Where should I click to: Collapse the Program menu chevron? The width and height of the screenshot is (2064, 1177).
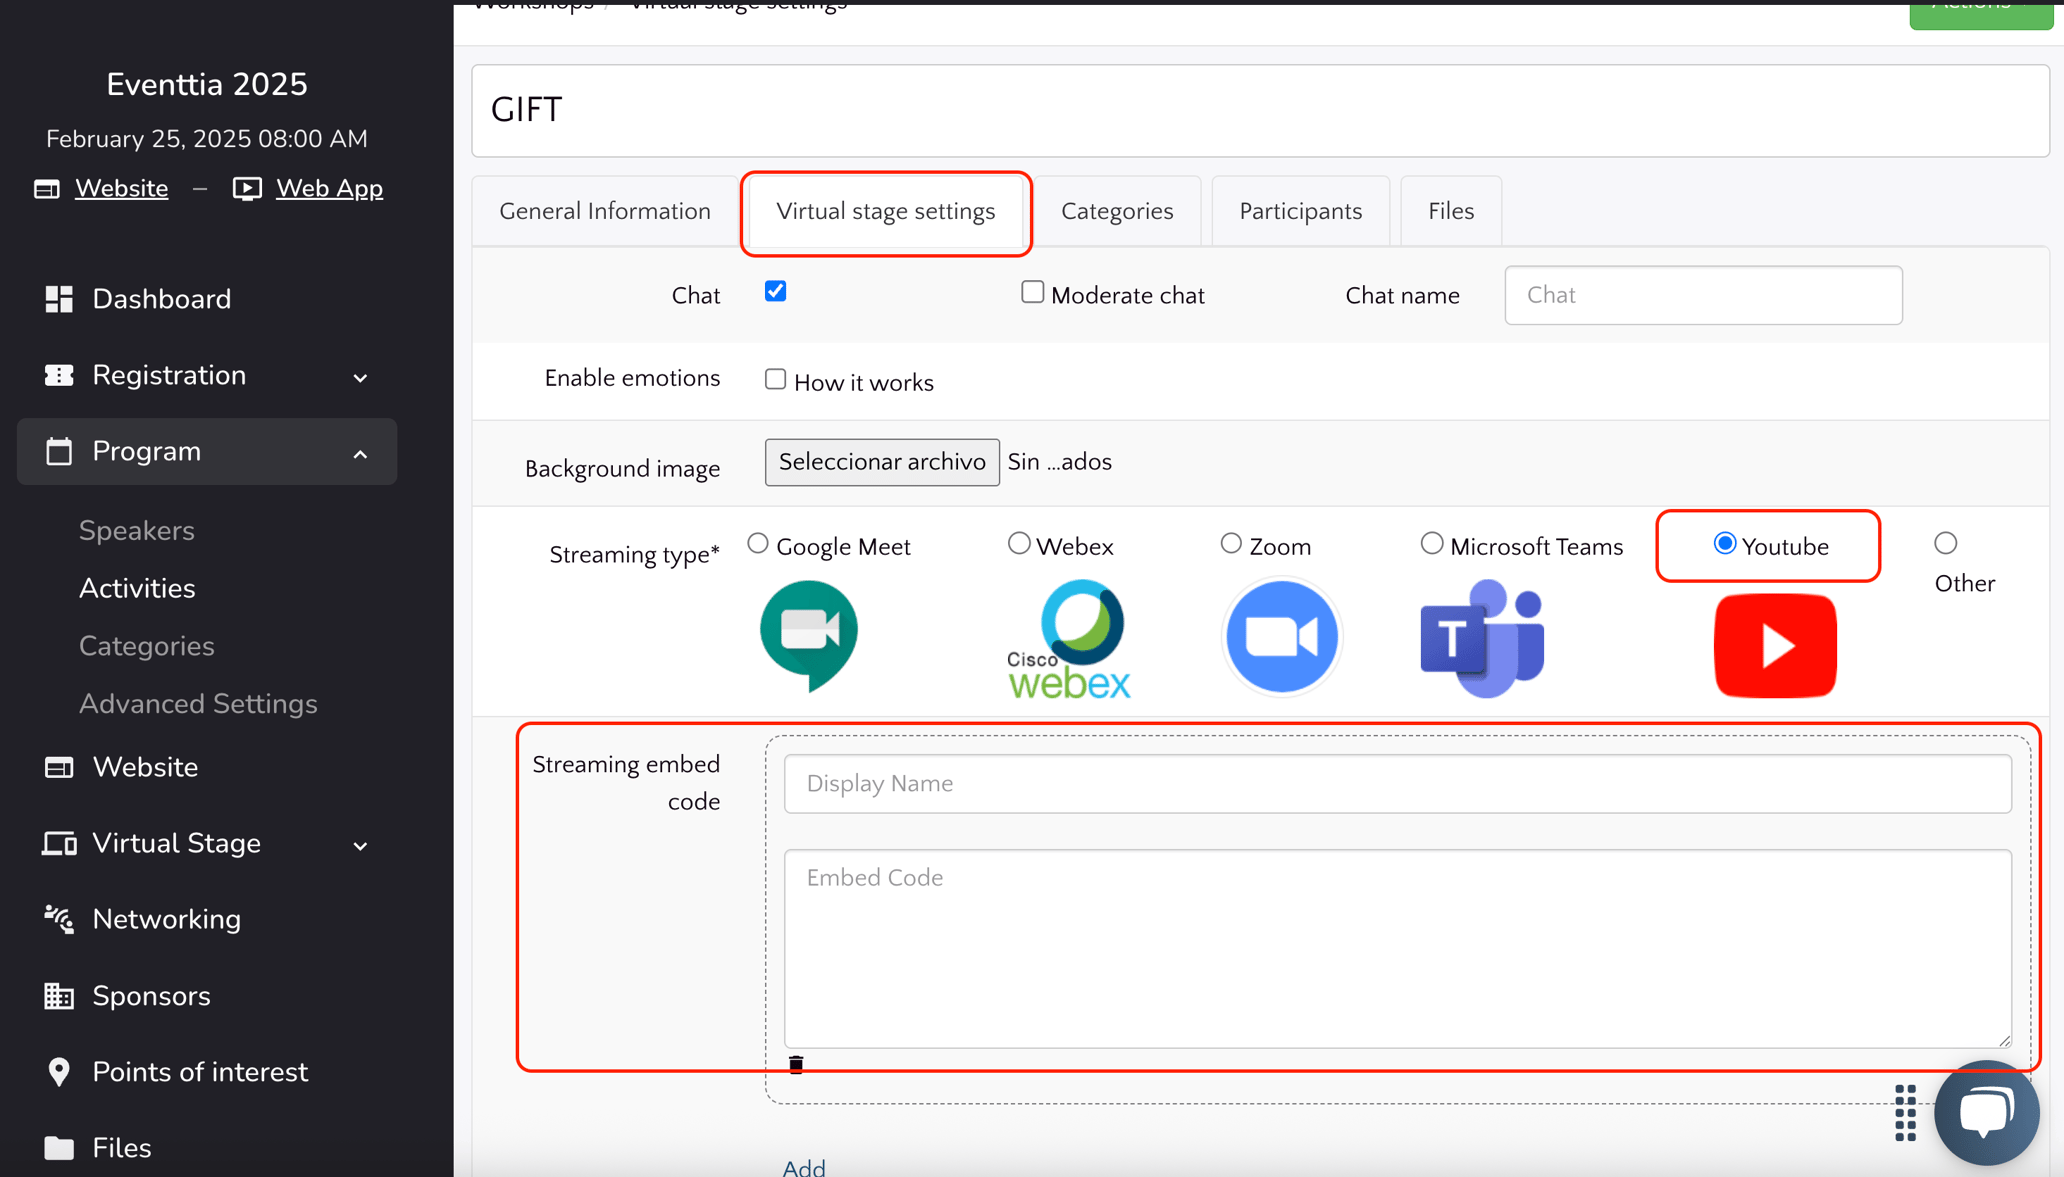click(x=361, y=454)
